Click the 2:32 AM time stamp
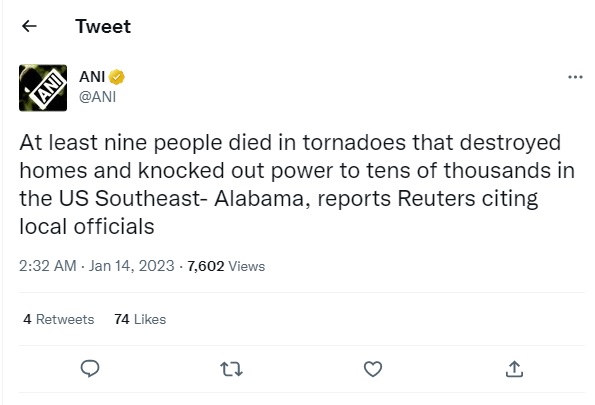 pyautogui.click(x=48, y=266)
